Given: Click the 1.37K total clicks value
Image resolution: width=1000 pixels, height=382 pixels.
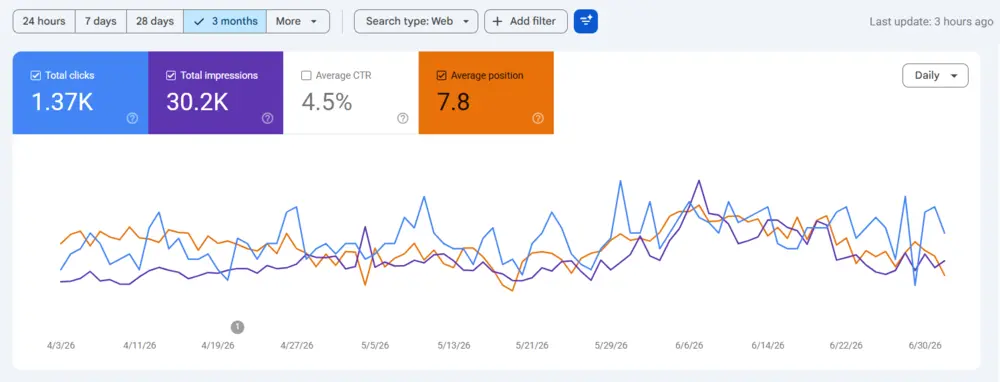Looking at the screenshot, I should click(x=62, y=101).
